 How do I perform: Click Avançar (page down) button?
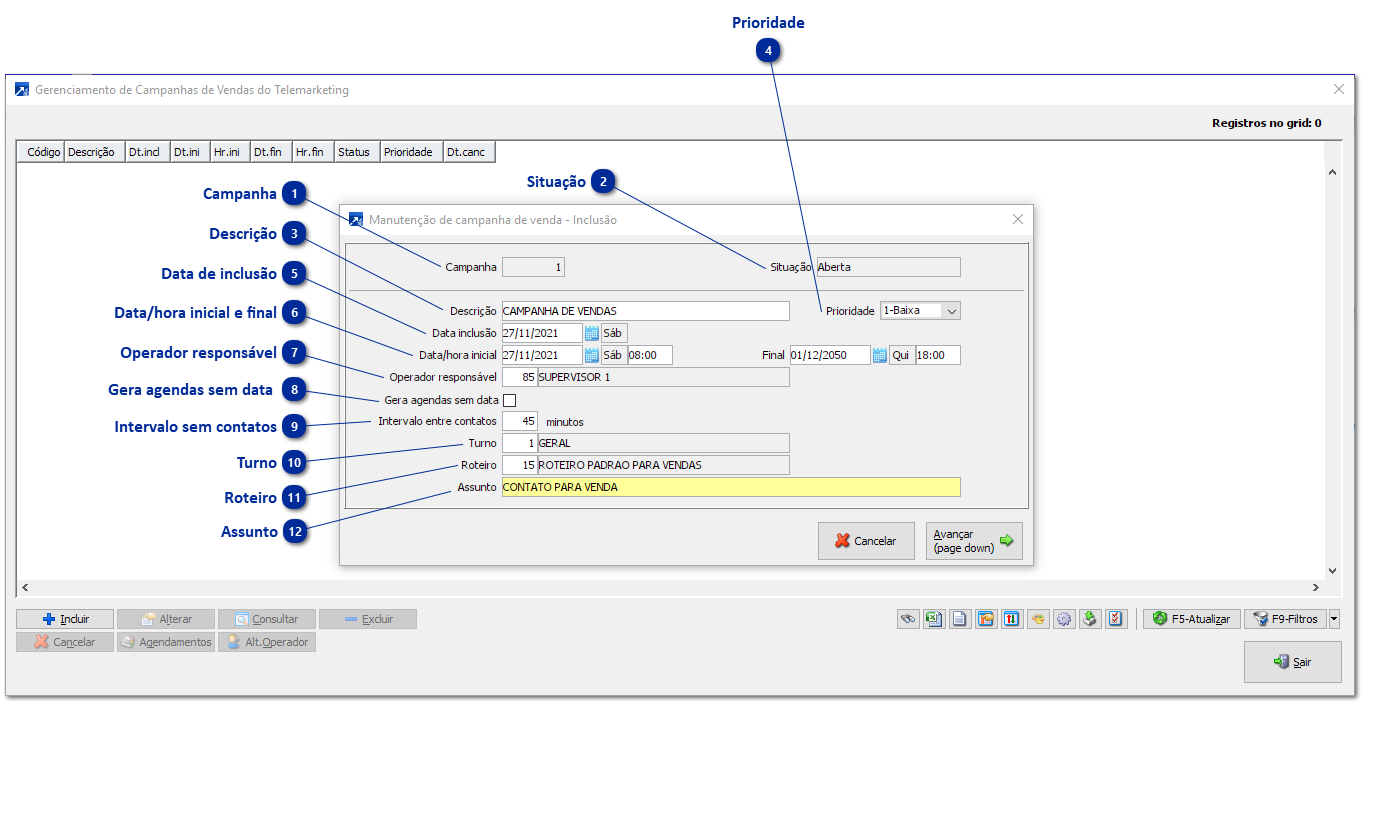974,541
